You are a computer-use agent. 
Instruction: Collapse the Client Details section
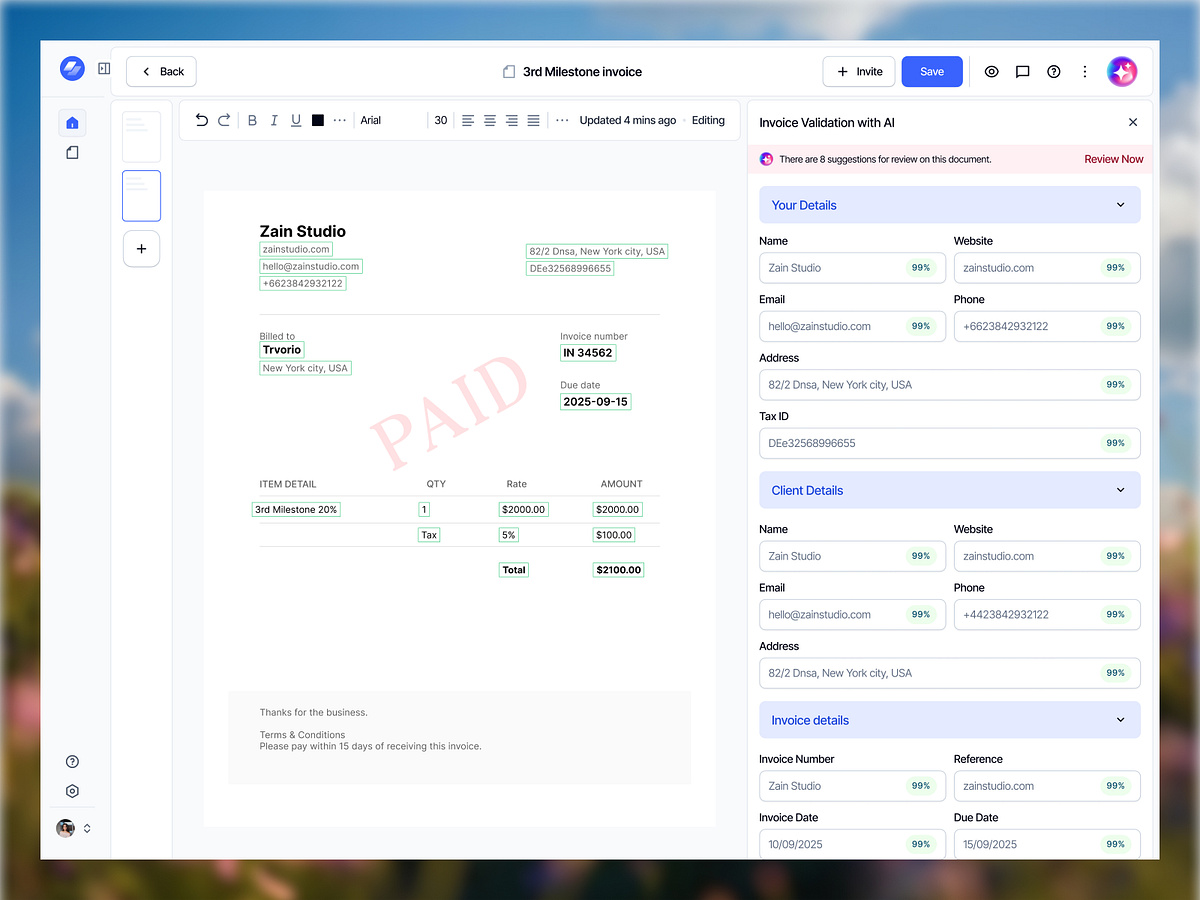(1119, 490)
